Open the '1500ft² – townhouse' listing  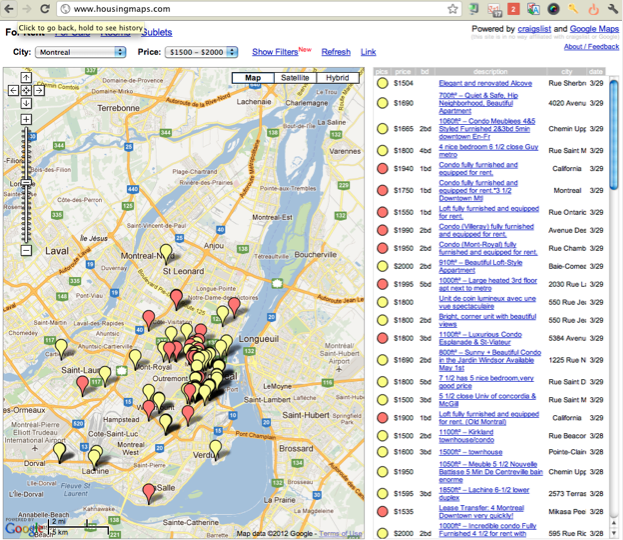point(470,452)
